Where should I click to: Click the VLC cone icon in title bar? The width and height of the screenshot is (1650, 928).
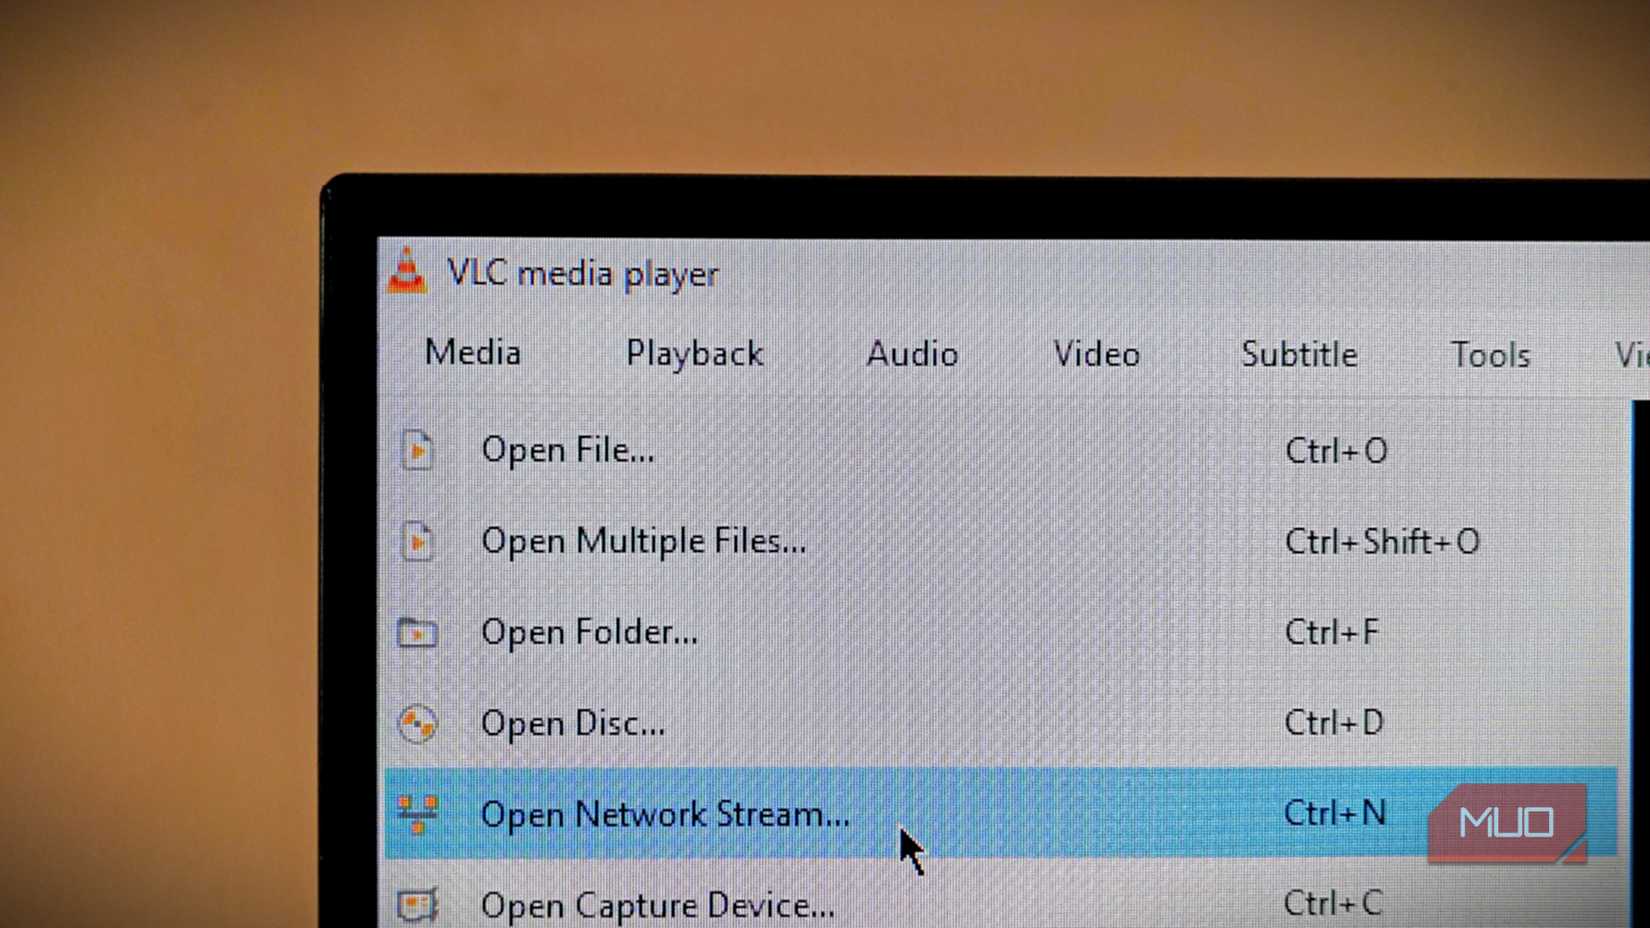407,271
